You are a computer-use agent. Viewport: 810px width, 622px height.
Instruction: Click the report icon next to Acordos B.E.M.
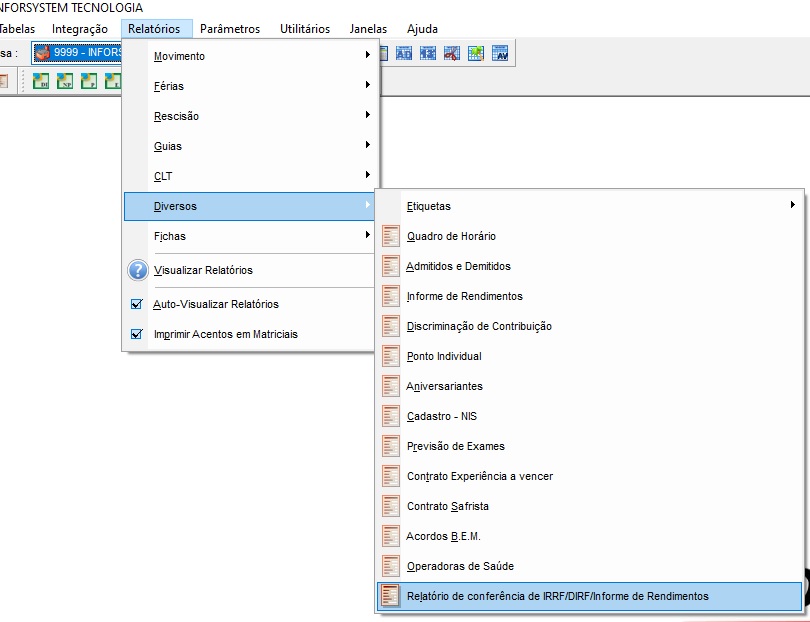391,536
